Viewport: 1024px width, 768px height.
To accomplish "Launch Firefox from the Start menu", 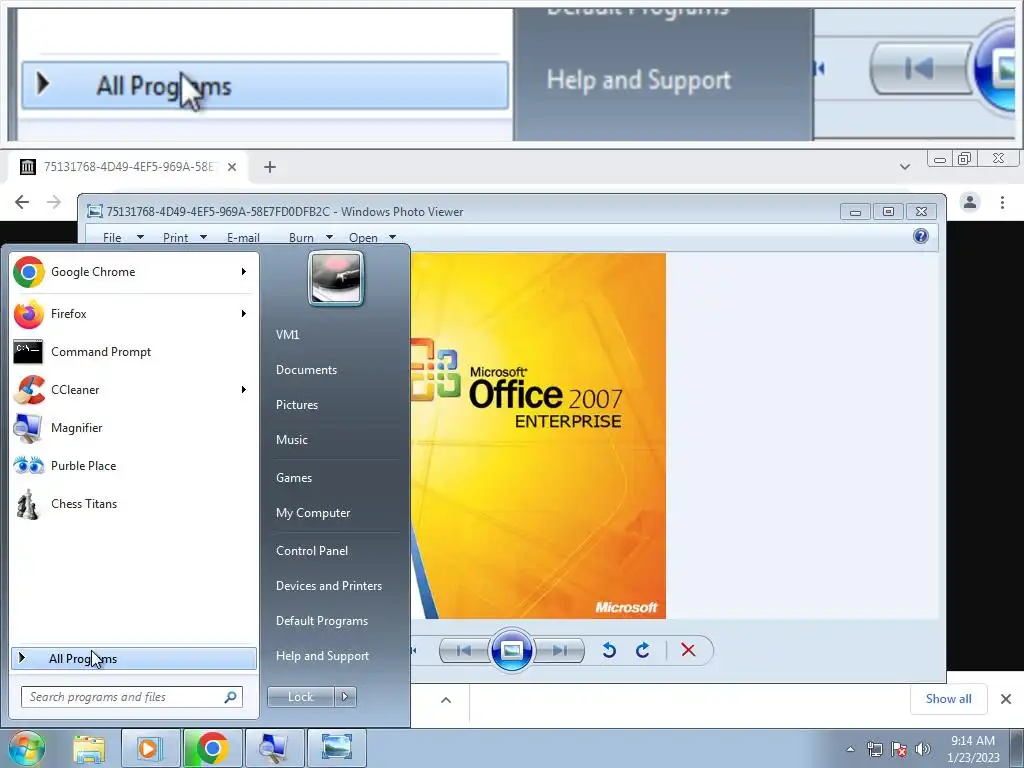I will pos(133,314).
